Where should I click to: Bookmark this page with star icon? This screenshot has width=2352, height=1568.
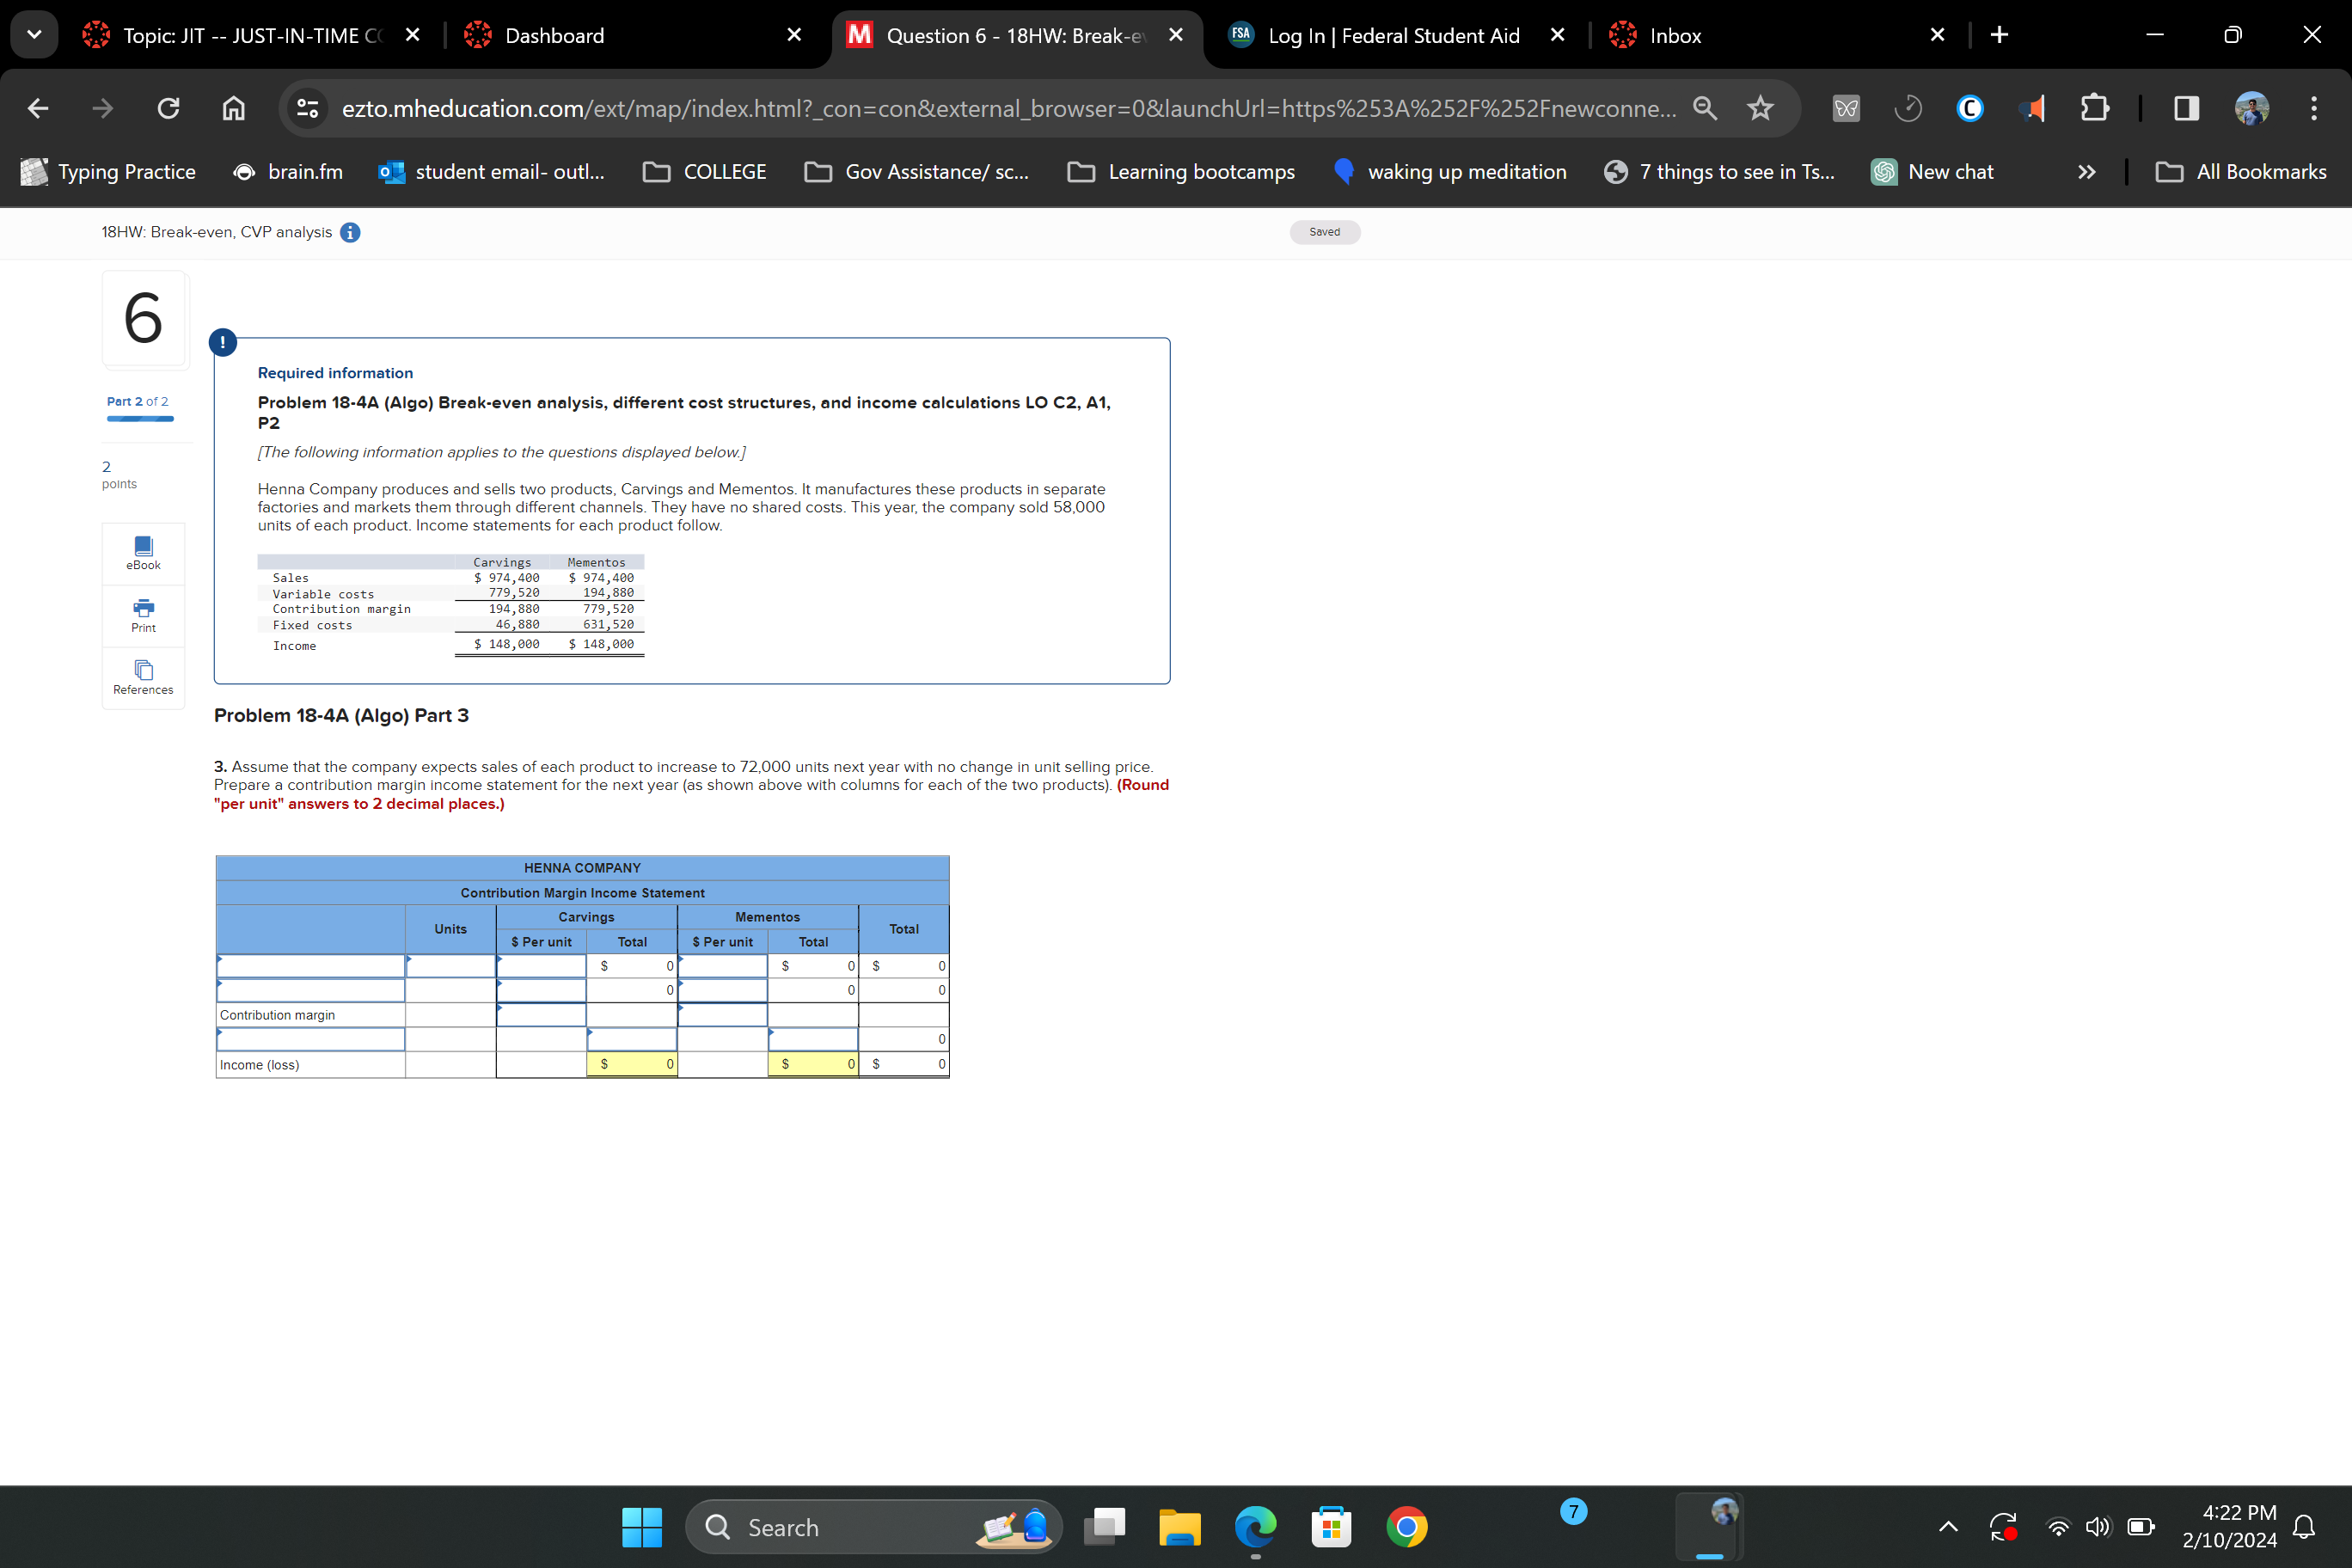[x=1760, y=108]
